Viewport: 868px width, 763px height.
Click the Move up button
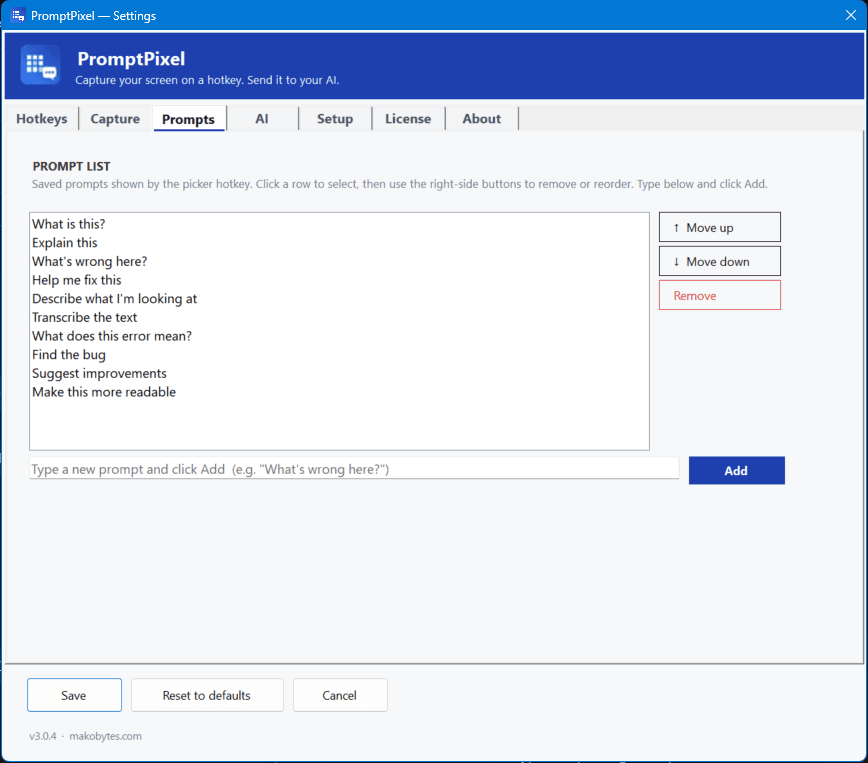pos(720,227)
